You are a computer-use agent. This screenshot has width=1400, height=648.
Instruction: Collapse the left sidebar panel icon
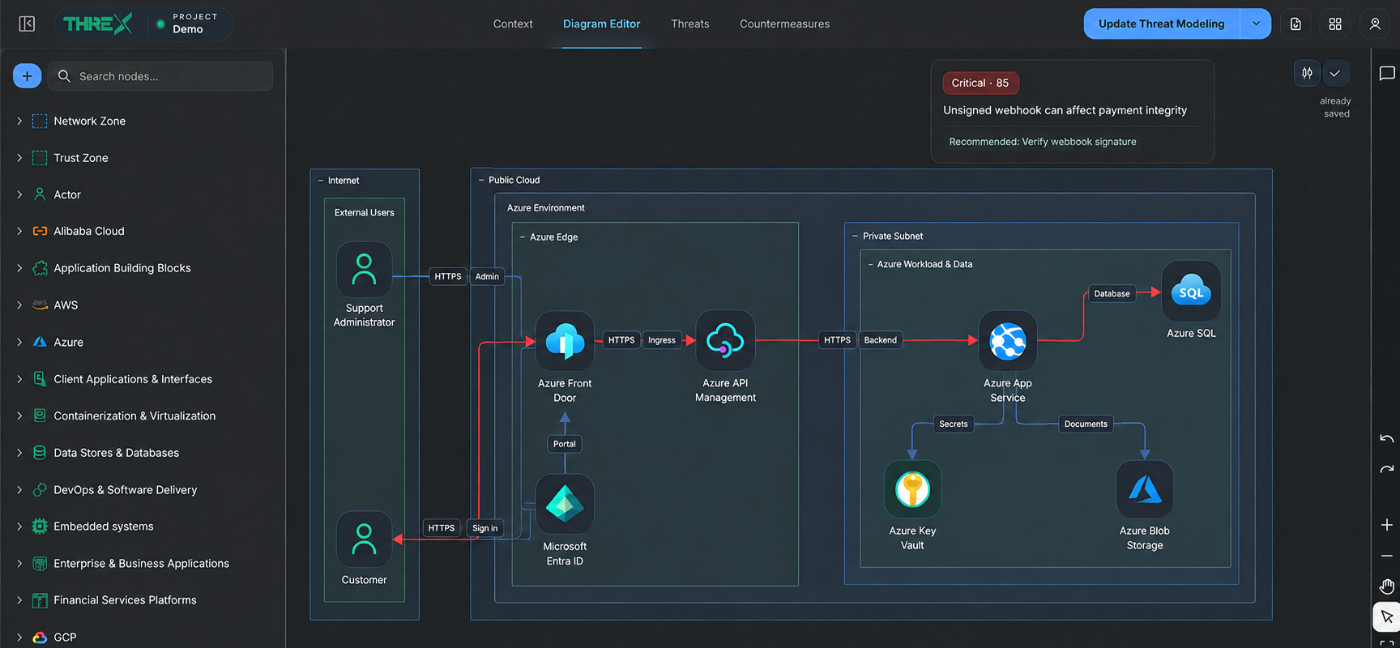(x=27, y=24)
